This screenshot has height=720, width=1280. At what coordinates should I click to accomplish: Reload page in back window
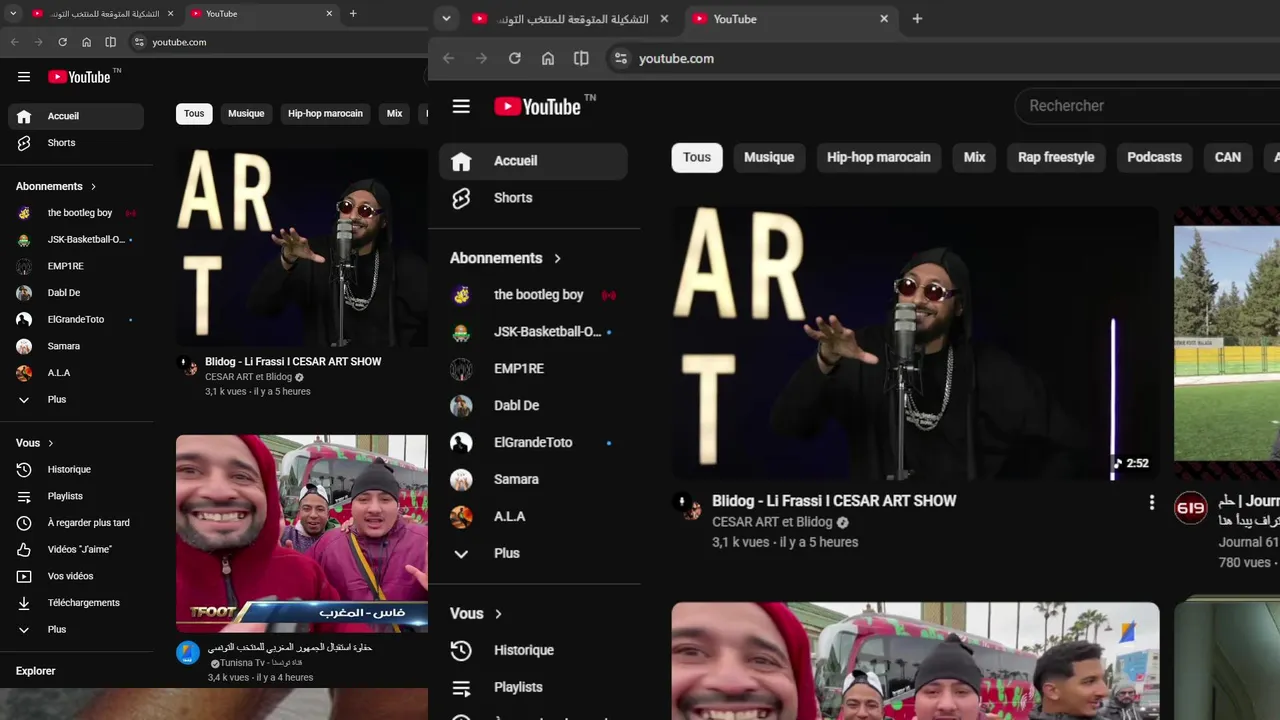(62, 42)
